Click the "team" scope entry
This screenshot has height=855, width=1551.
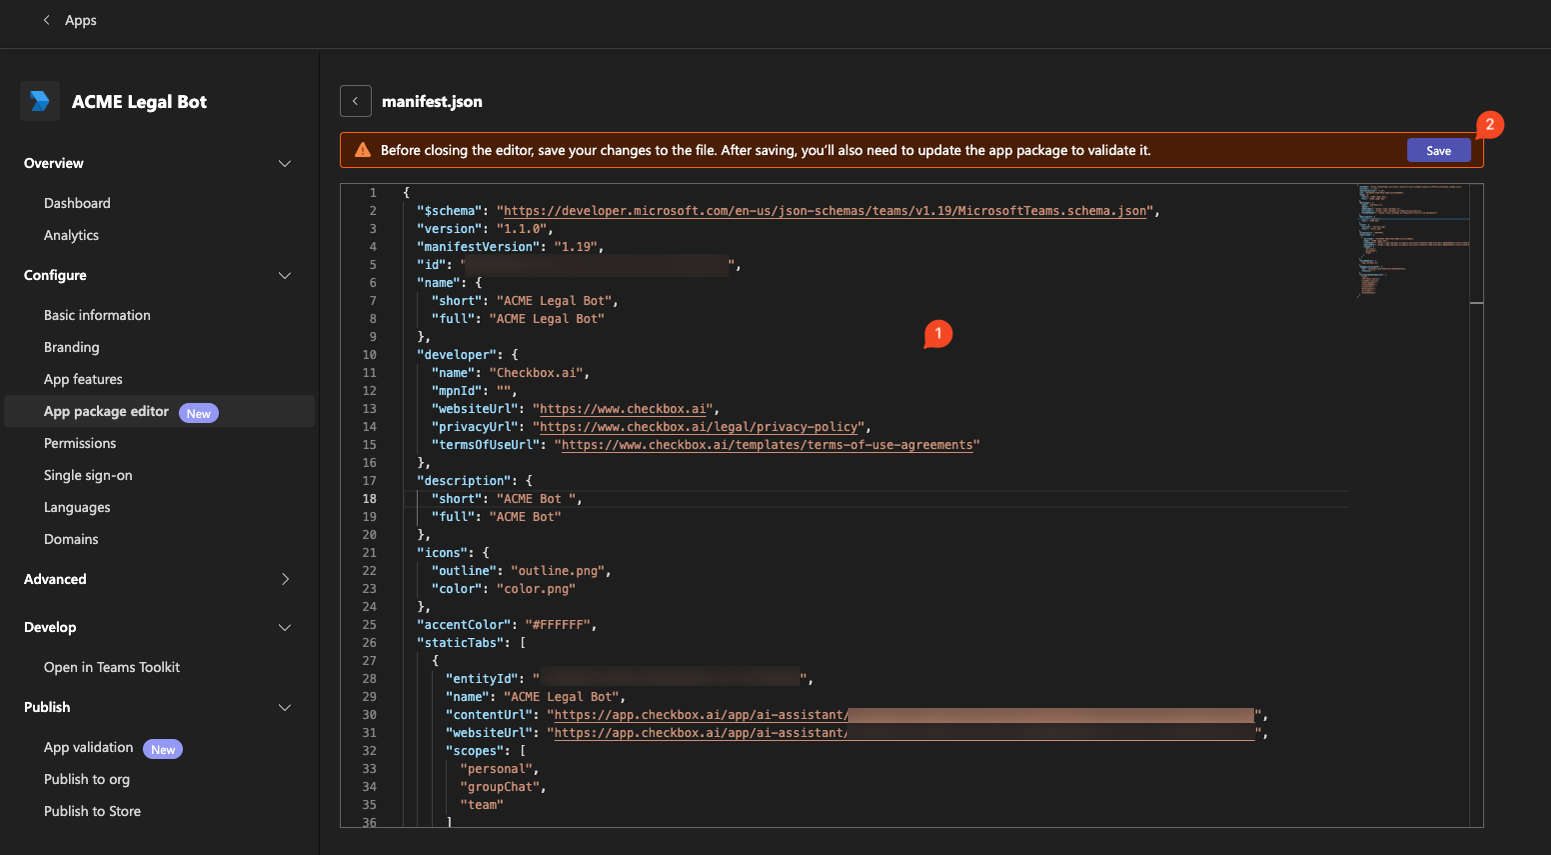[x=481, y=805]
